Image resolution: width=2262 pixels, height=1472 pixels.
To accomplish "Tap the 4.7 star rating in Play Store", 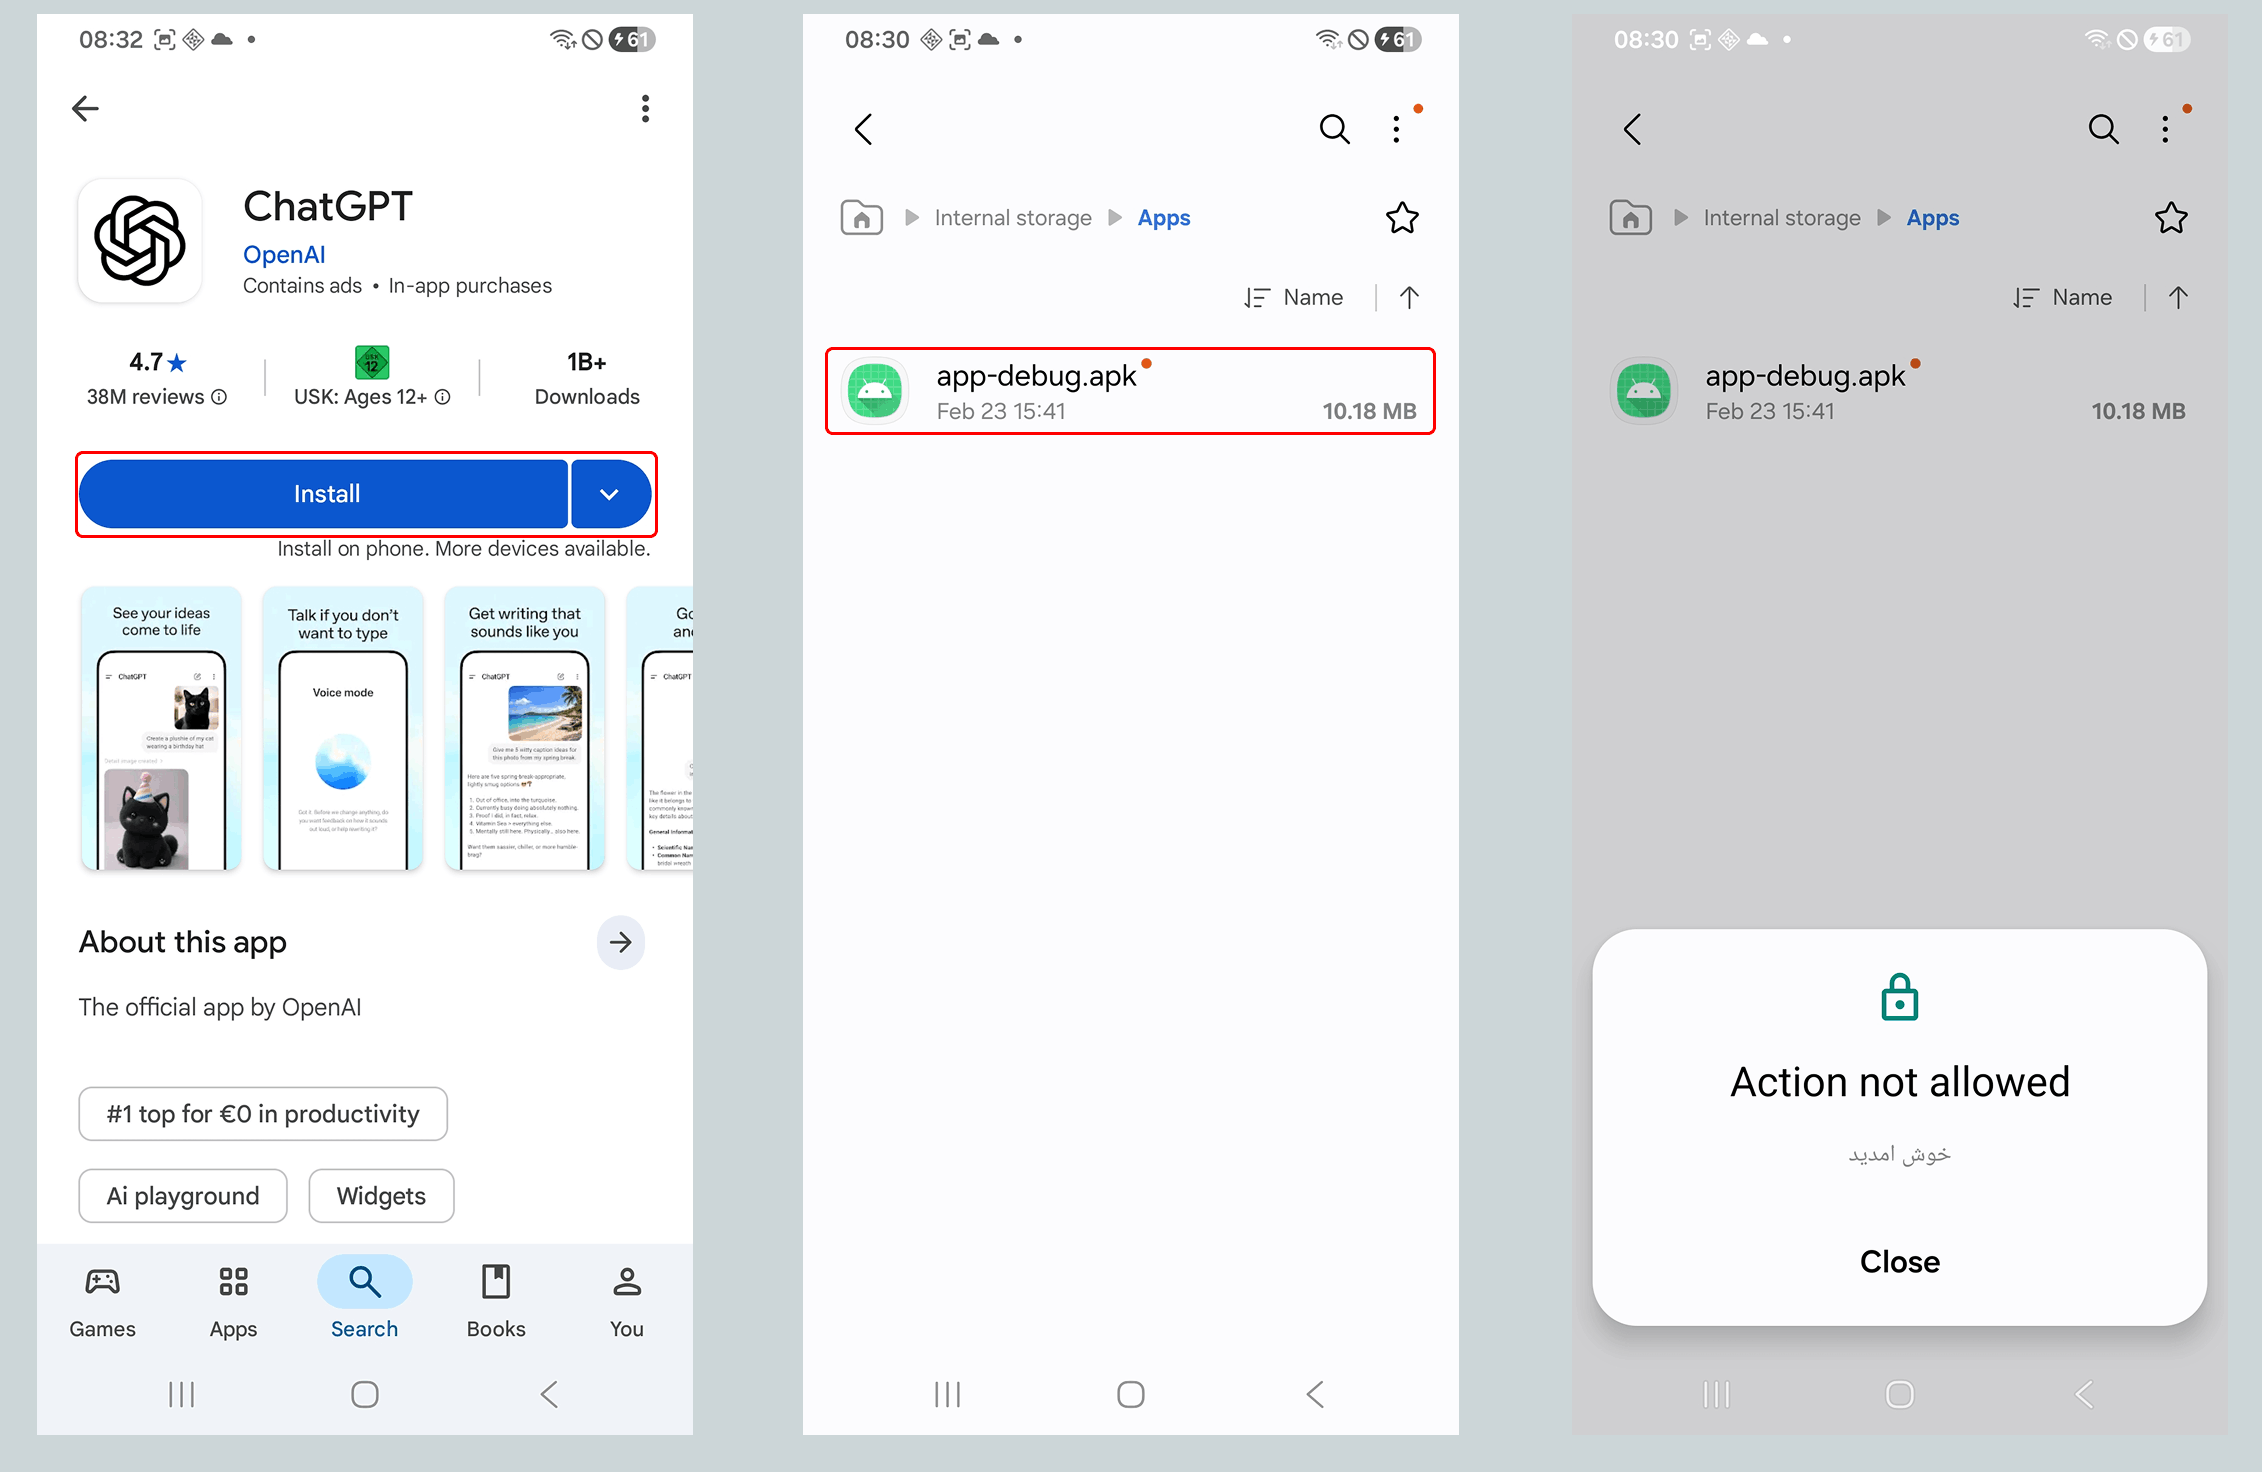I will [157, 362].
